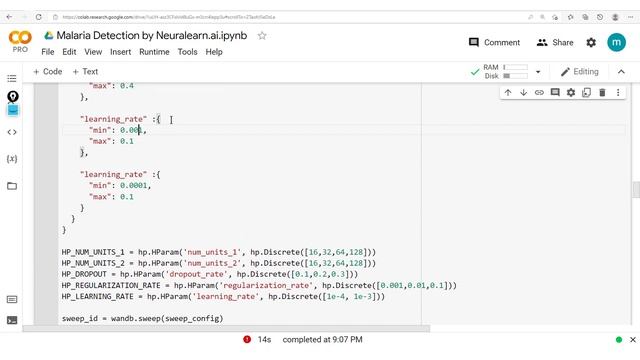This screenshot has width=640, height=360.
Task: Click the HP_NUM_UNITS_2 line
Action: [219, 263]
